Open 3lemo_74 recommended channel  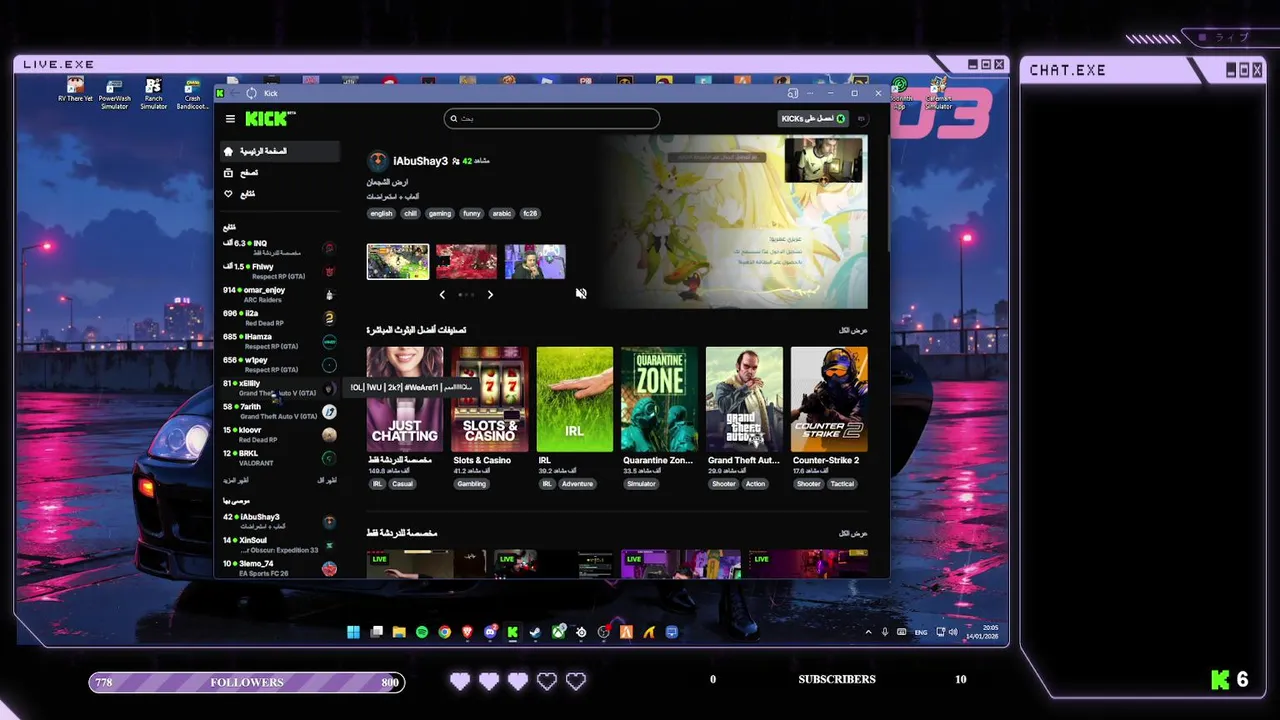pyautogui.click(x=280, y=568)
